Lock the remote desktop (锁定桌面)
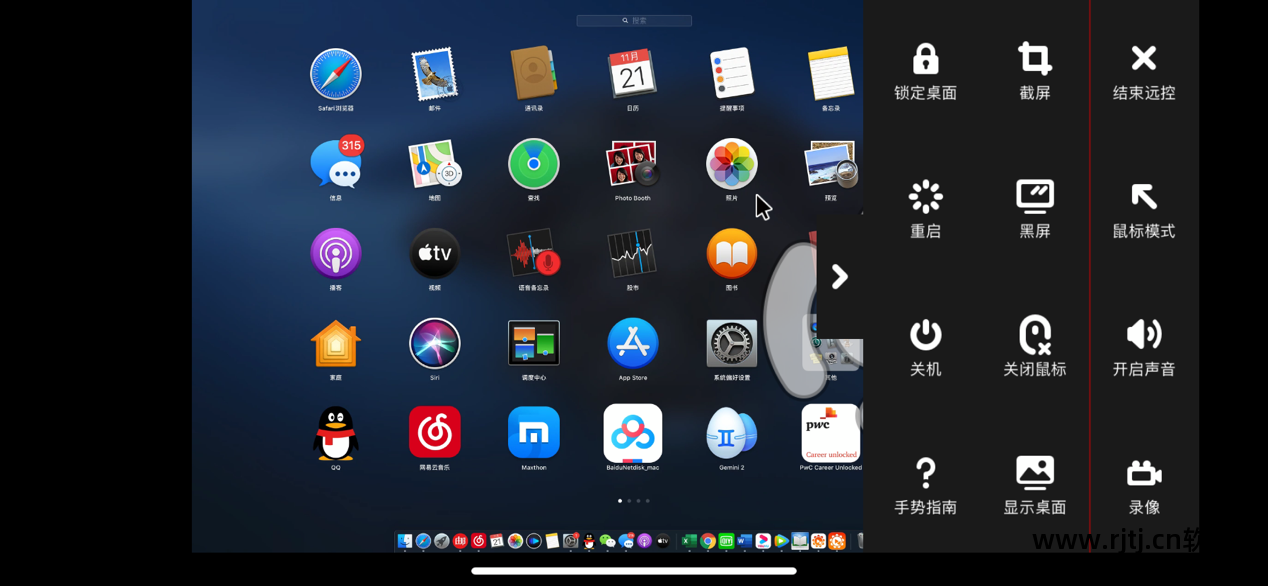Viewport: 1268px width, 586px height. click(925, 72)
